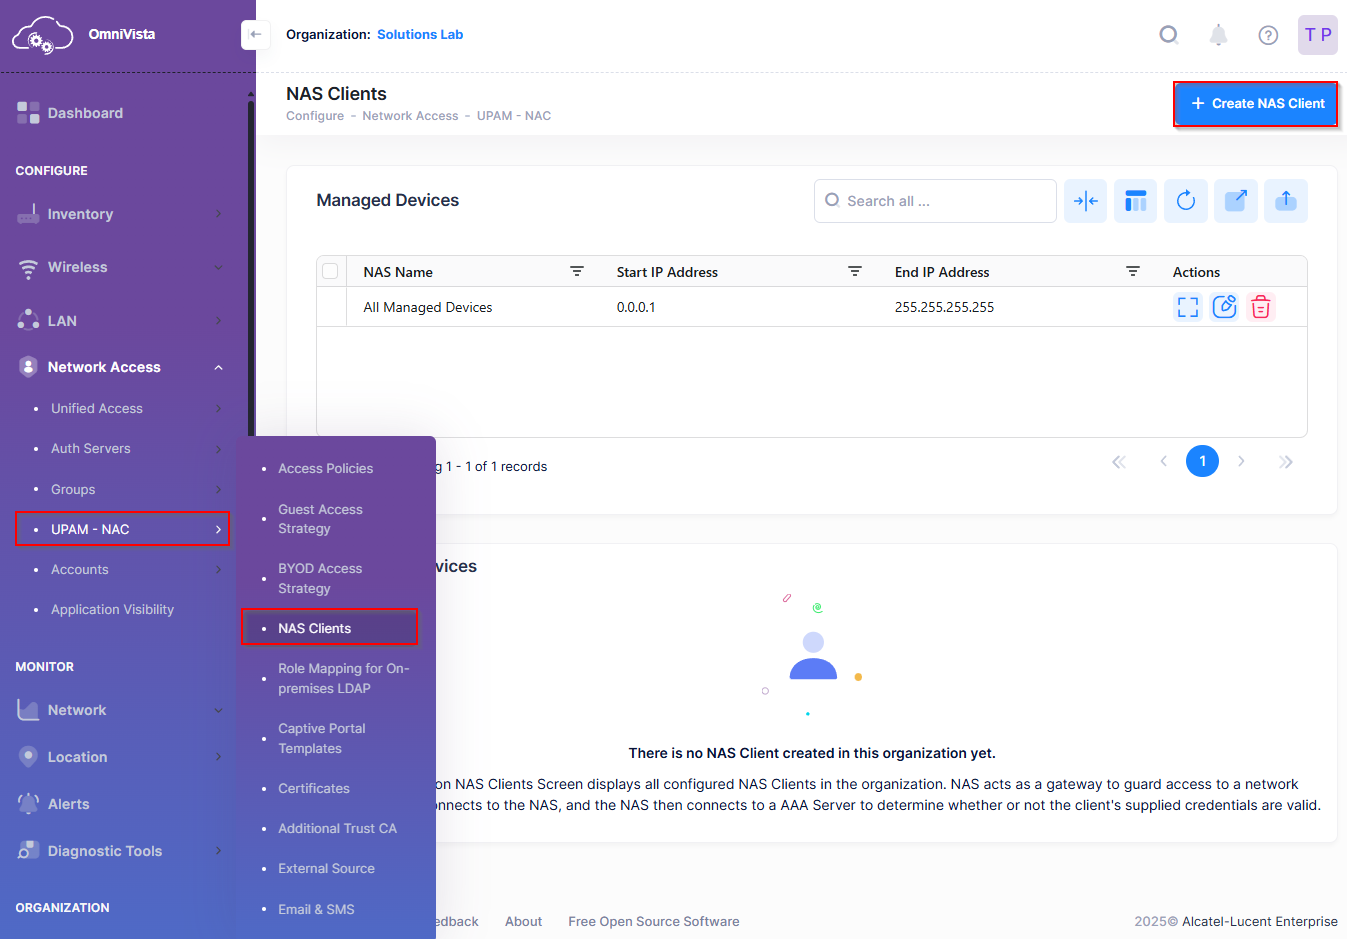Click the delete icon for All Managed Devices

coord(1260,307)
